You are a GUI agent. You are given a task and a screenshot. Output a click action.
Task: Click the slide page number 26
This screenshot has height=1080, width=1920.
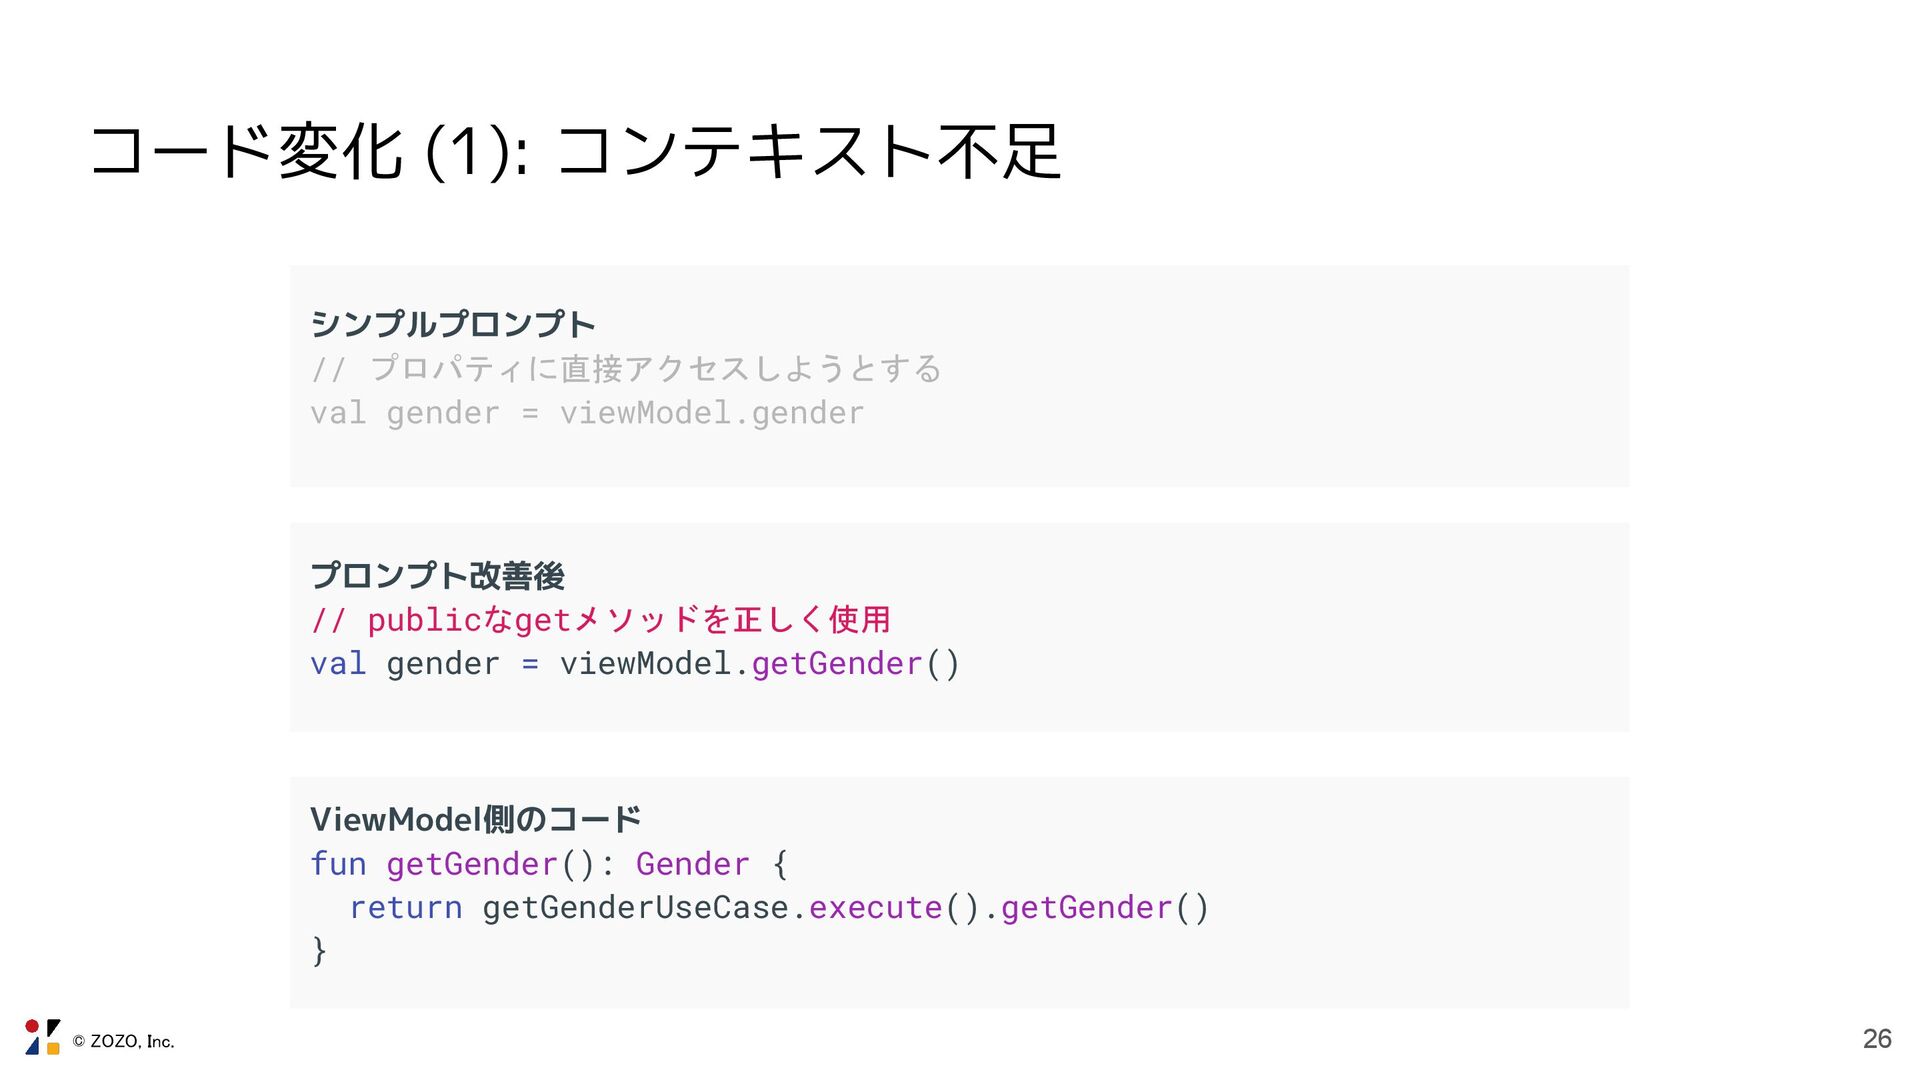pyautogui.click(x=1876, y=1039)
